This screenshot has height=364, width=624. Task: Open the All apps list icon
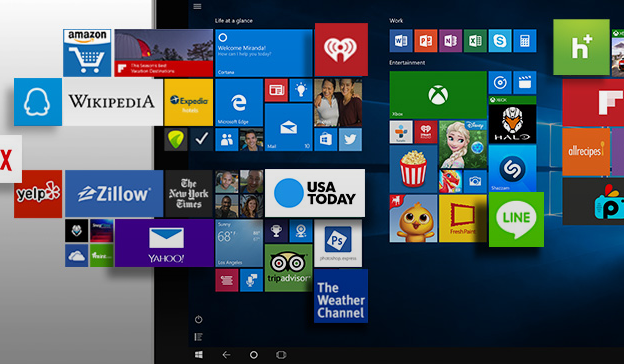198,337
